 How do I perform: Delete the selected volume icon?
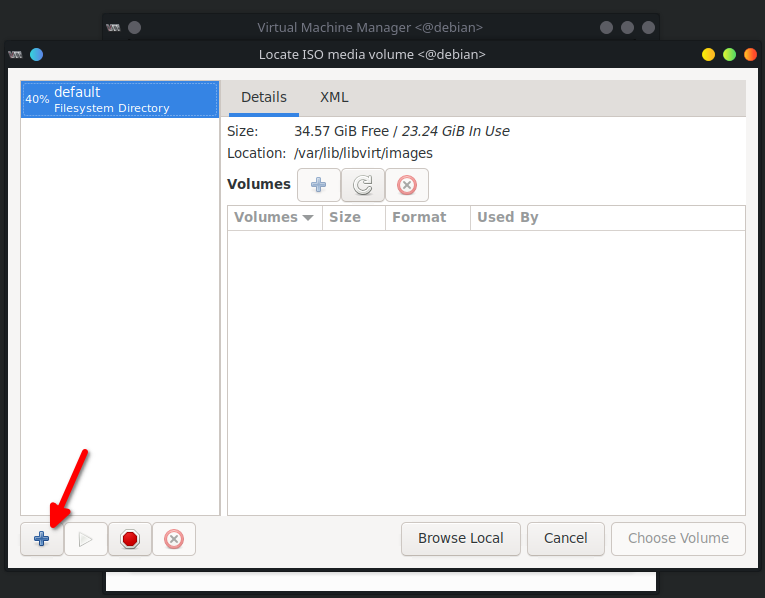407,185
